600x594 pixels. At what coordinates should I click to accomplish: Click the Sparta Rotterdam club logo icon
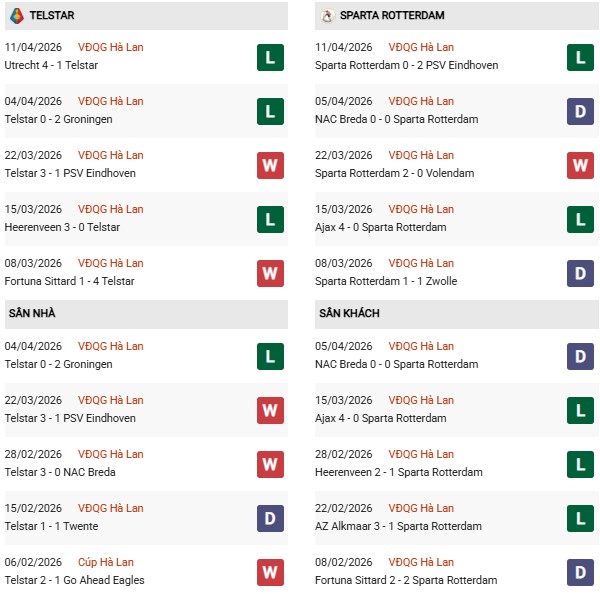(326, 16)
